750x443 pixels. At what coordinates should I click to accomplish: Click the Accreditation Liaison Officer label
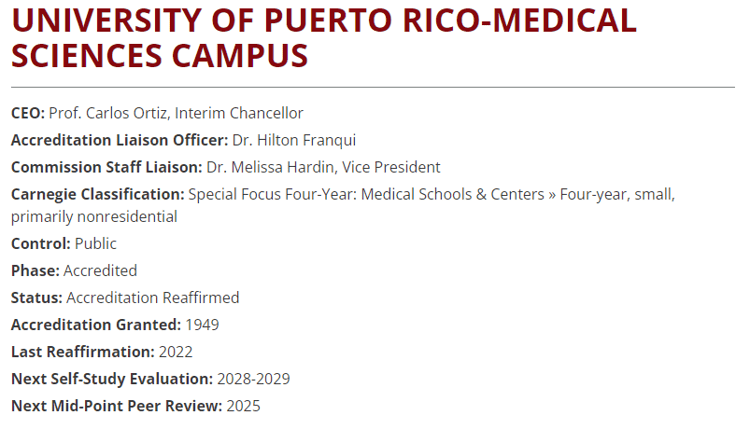click(120, 140)
